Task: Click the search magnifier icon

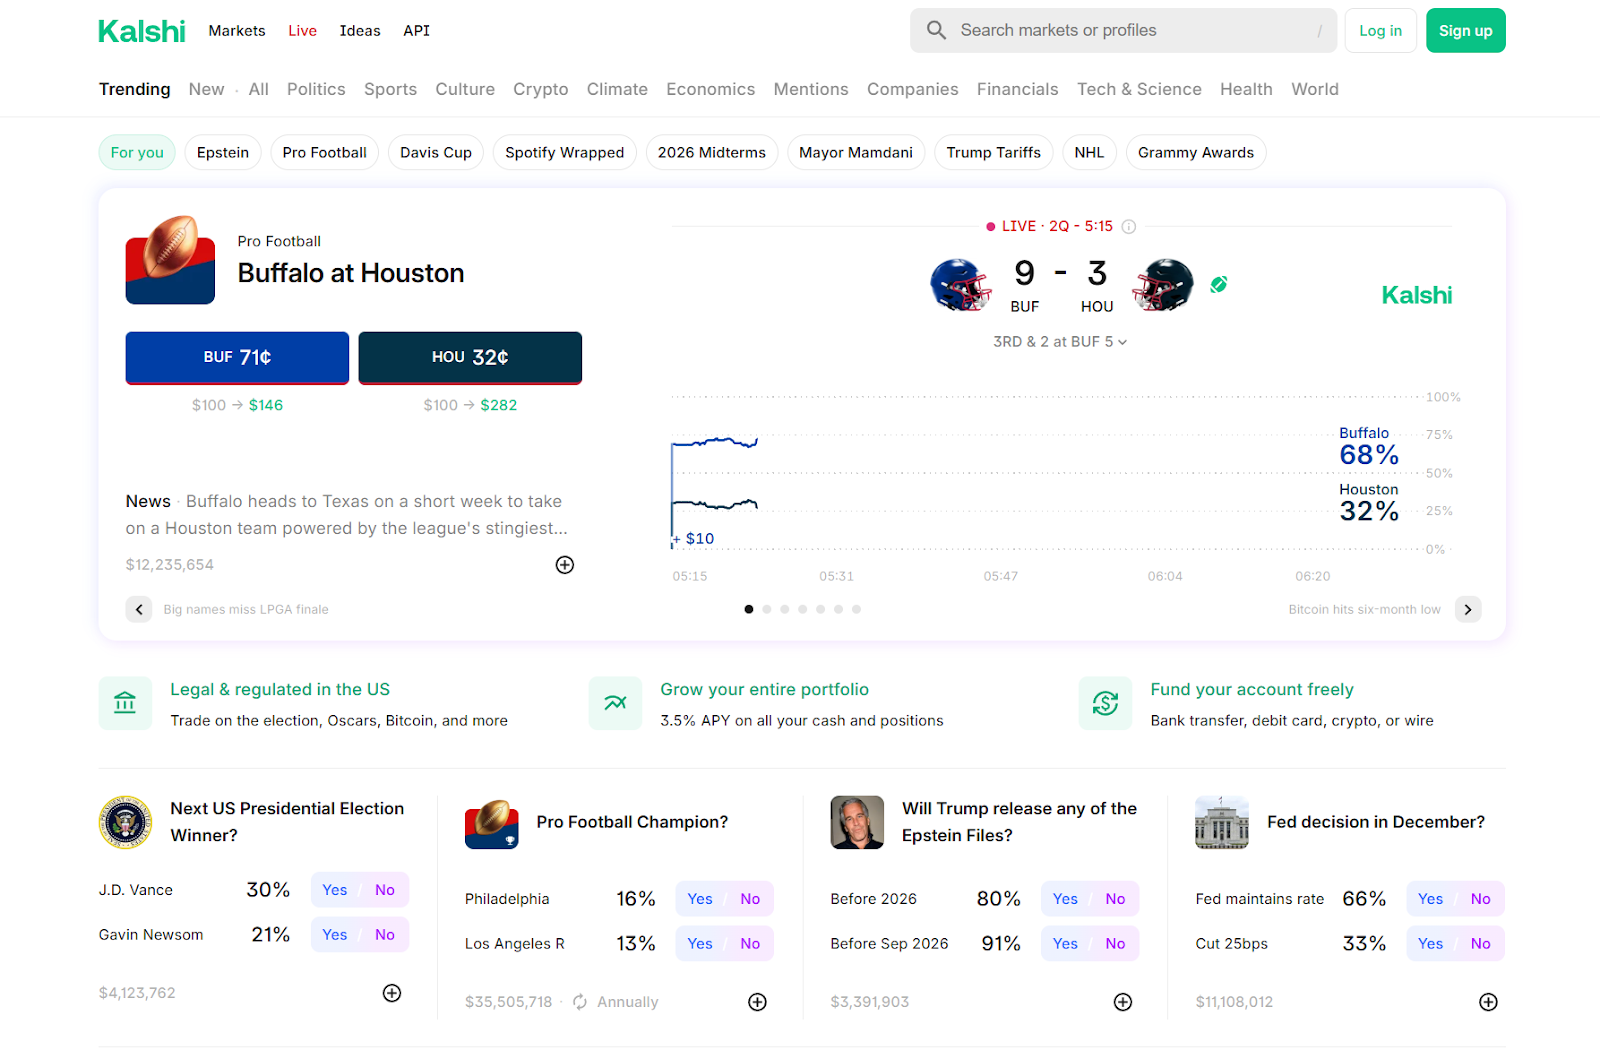Action: point(936,30)
